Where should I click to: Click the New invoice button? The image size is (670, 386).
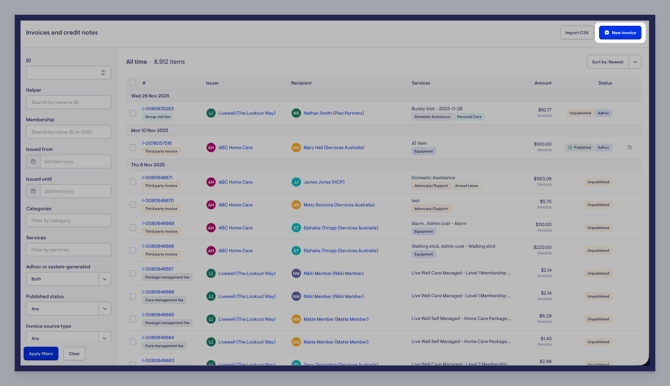(620, 33)
